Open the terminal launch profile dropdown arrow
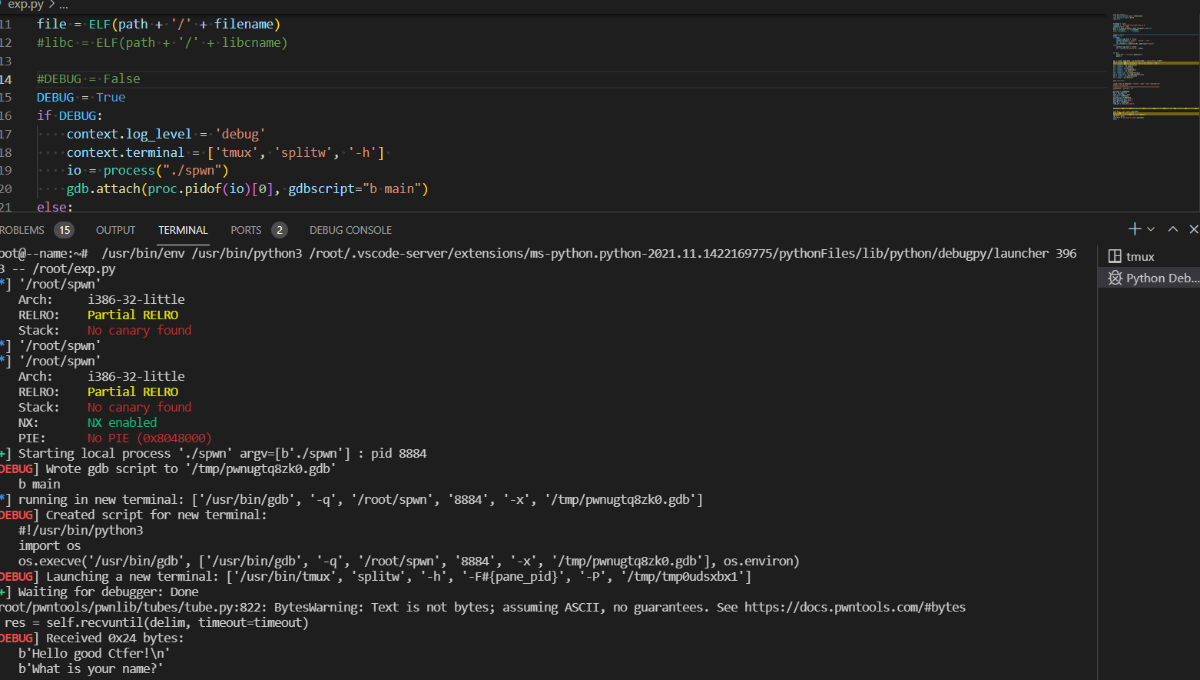 [x=1151, y=229]
